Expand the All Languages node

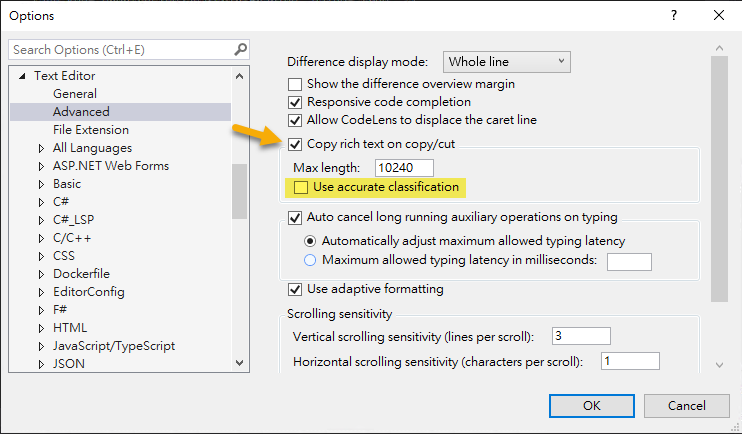coord(41,148)
